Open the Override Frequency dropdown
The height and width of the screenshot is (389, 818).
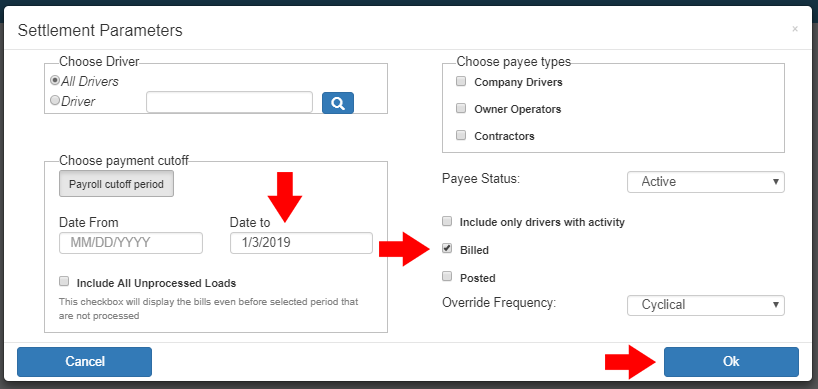click(x=706, y=305)
